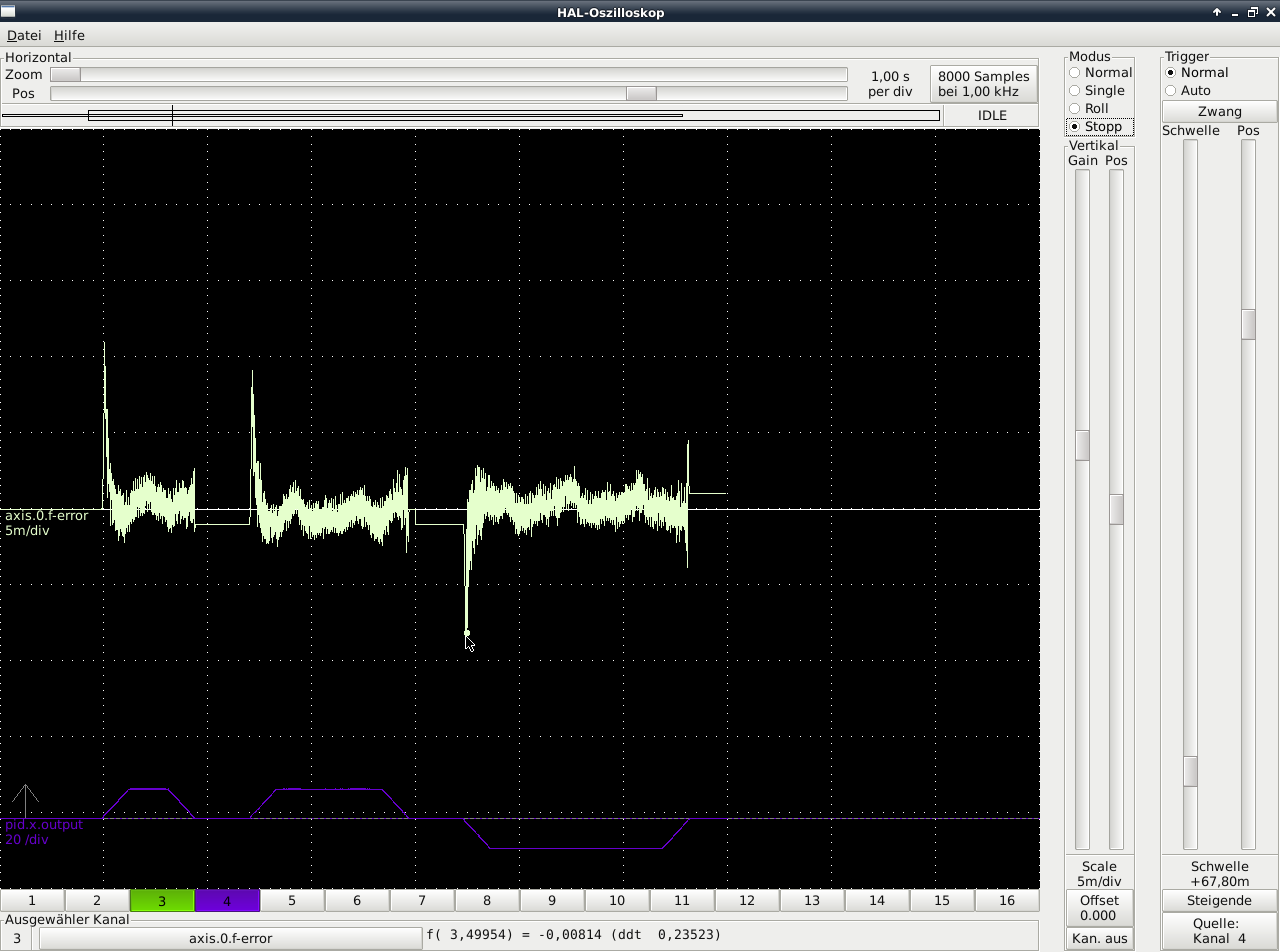Select Normal run mode in Modus

1100,72
